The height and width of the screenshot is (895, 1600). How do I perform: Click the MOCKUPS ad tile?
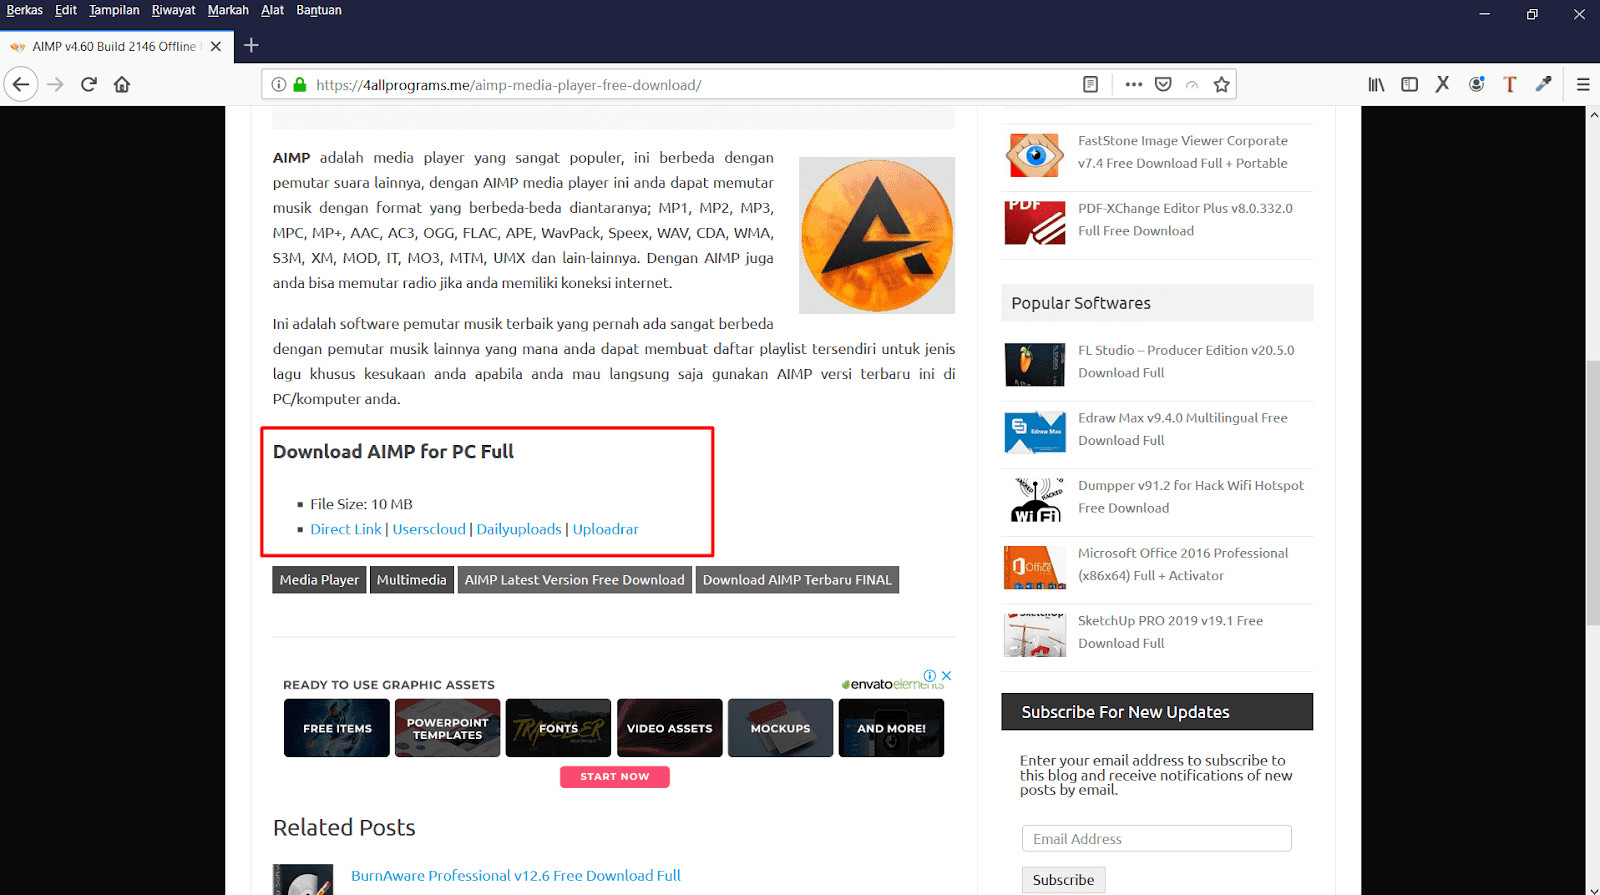(x=781, y=728)
